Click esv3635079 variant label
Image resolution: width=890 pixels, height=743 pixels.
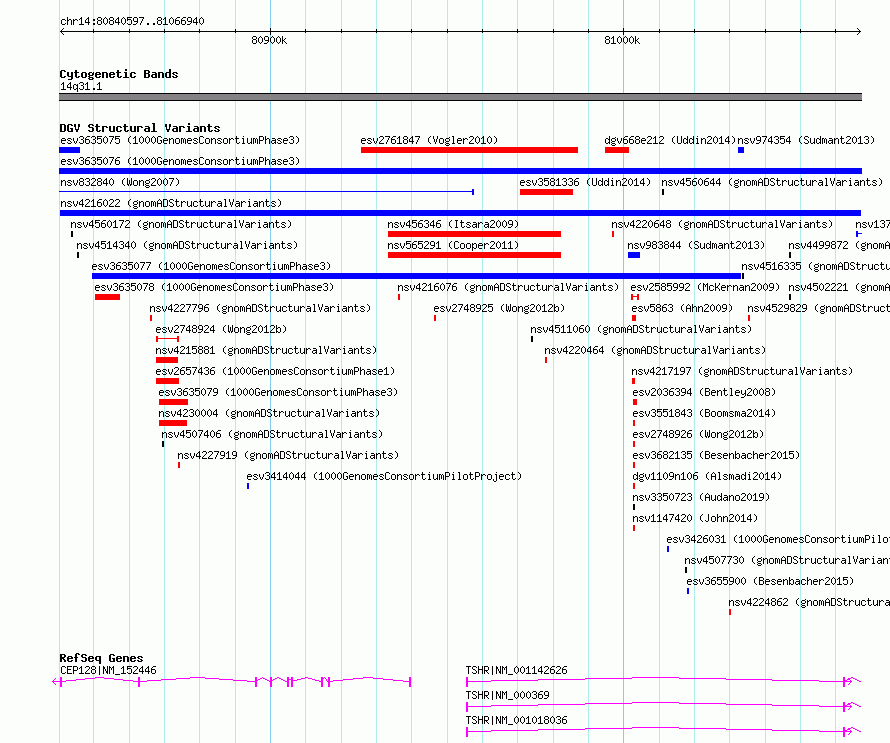(x=278, y=392)
